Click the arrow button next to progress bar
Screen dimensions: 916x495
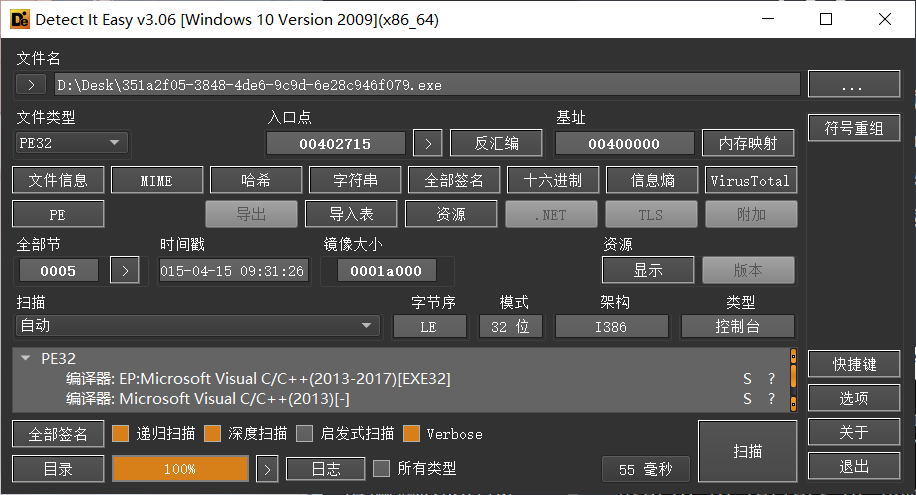click(x=267, y=468)
